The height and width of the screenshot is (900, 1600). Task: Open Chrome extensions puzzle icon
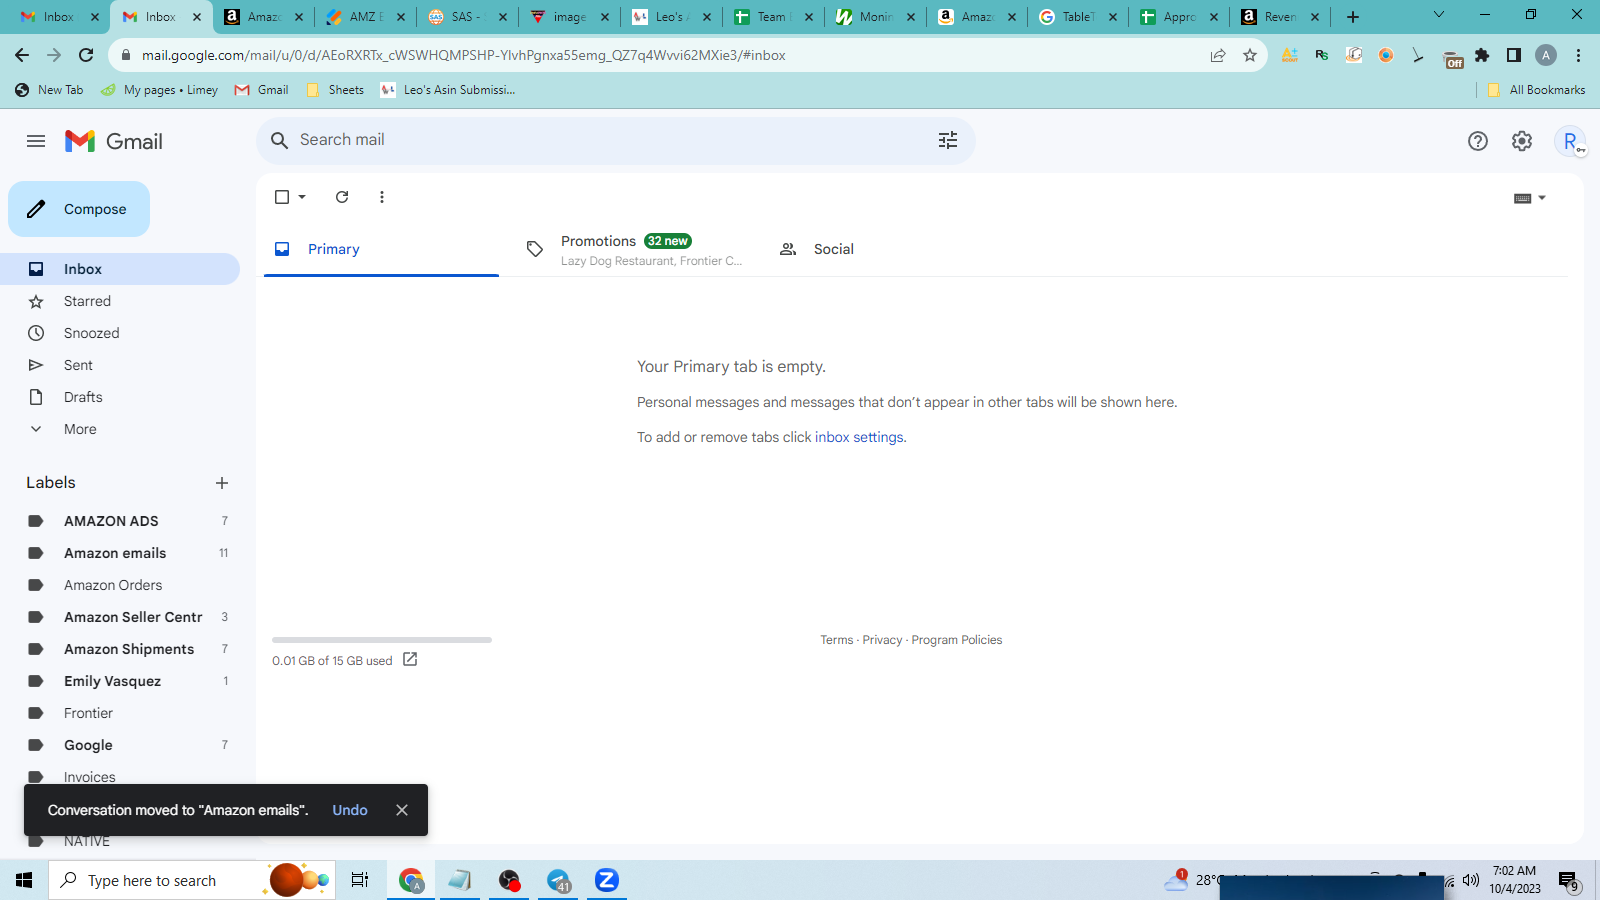tap(1482, 55)
